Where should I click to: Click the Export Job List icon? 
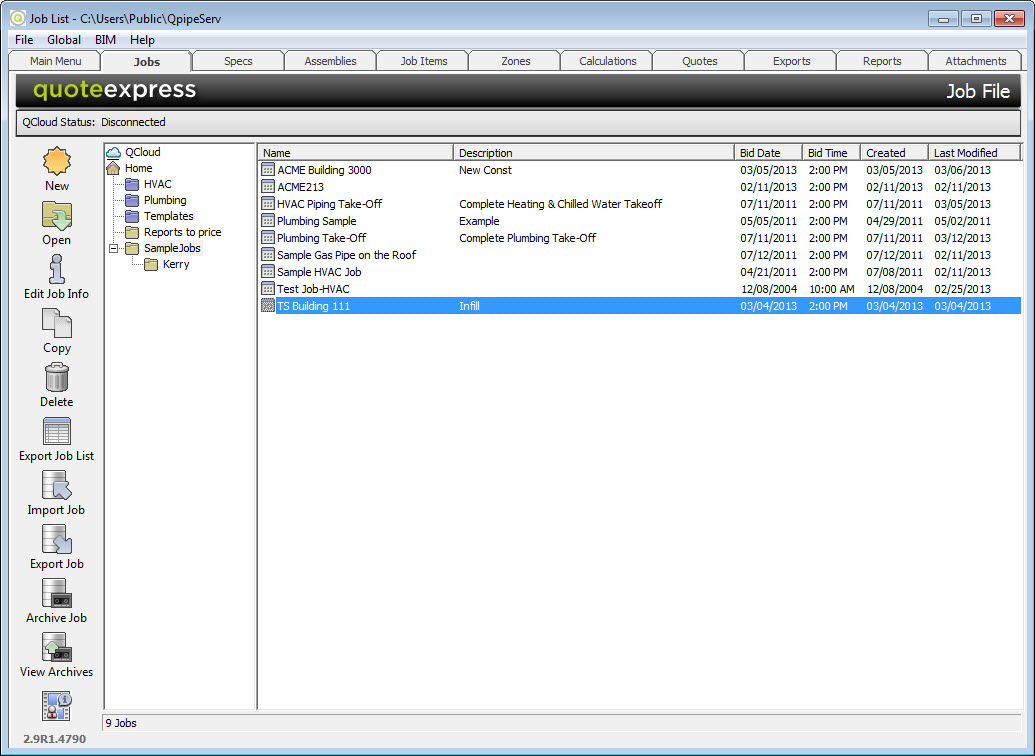click(57, 432)
